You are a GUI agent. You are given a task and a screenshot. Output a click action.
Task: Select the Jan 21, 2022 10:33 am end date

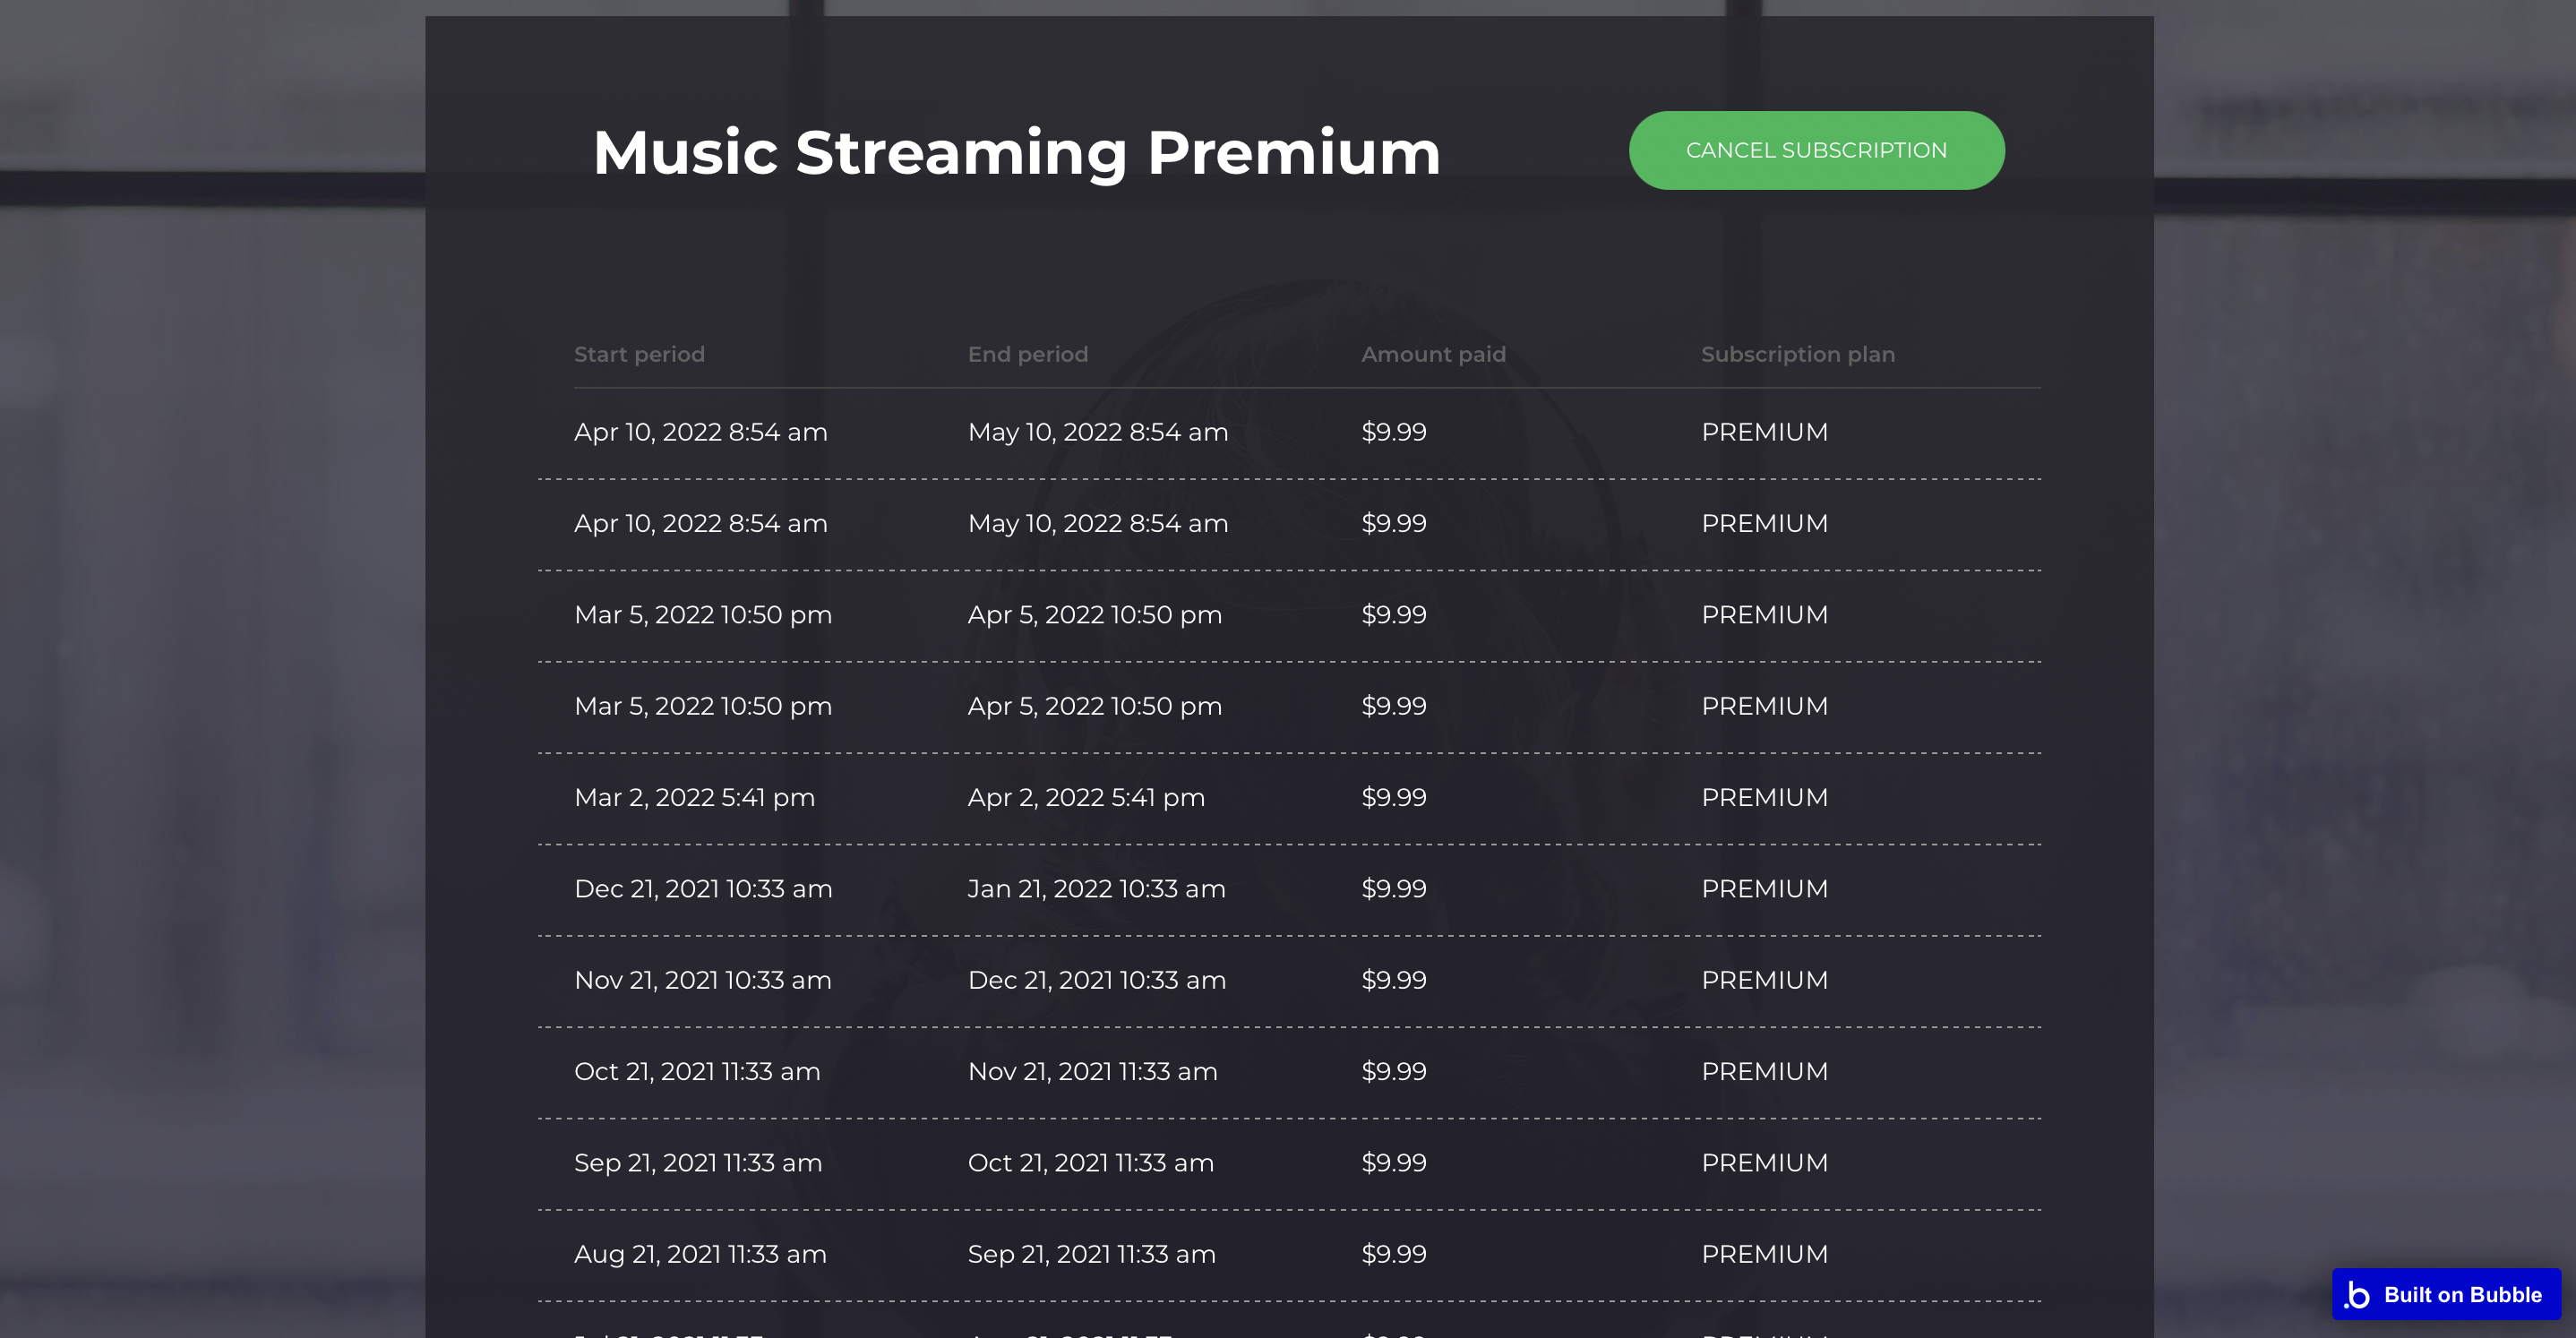(1096, 888)
